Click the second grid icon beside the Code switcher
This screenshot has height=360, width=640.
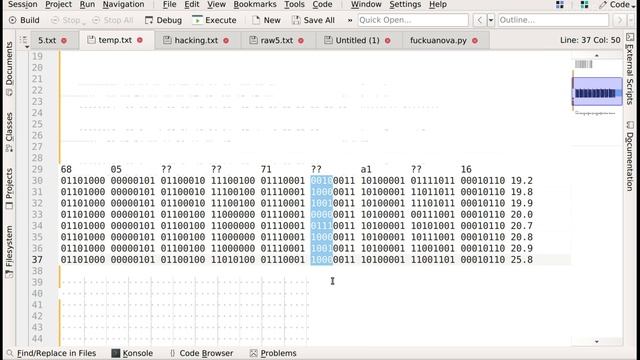[584, 4]
